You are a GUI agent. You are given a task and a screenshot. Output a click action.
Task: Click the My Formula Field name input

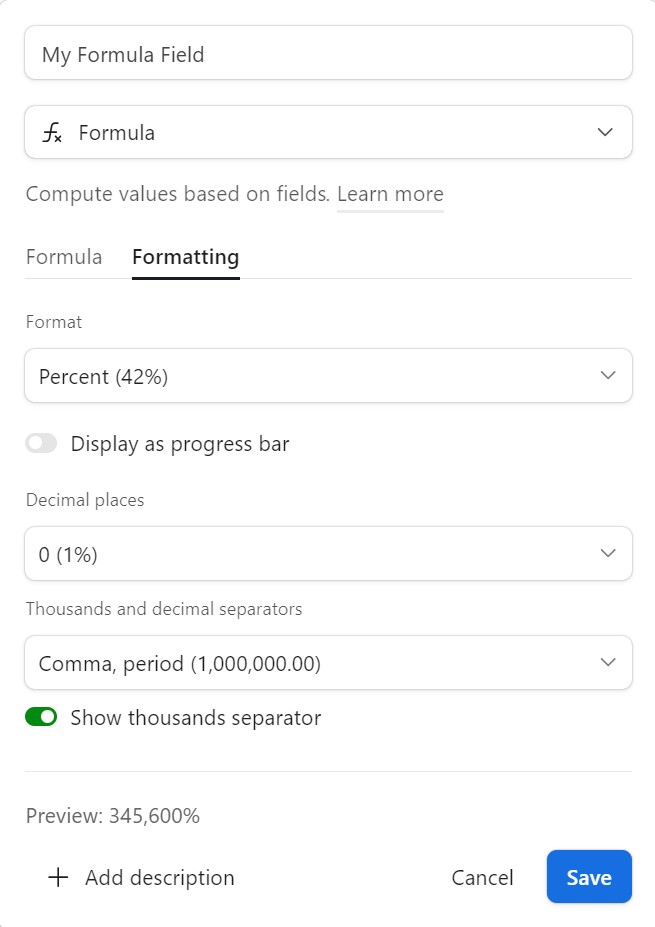328,54
